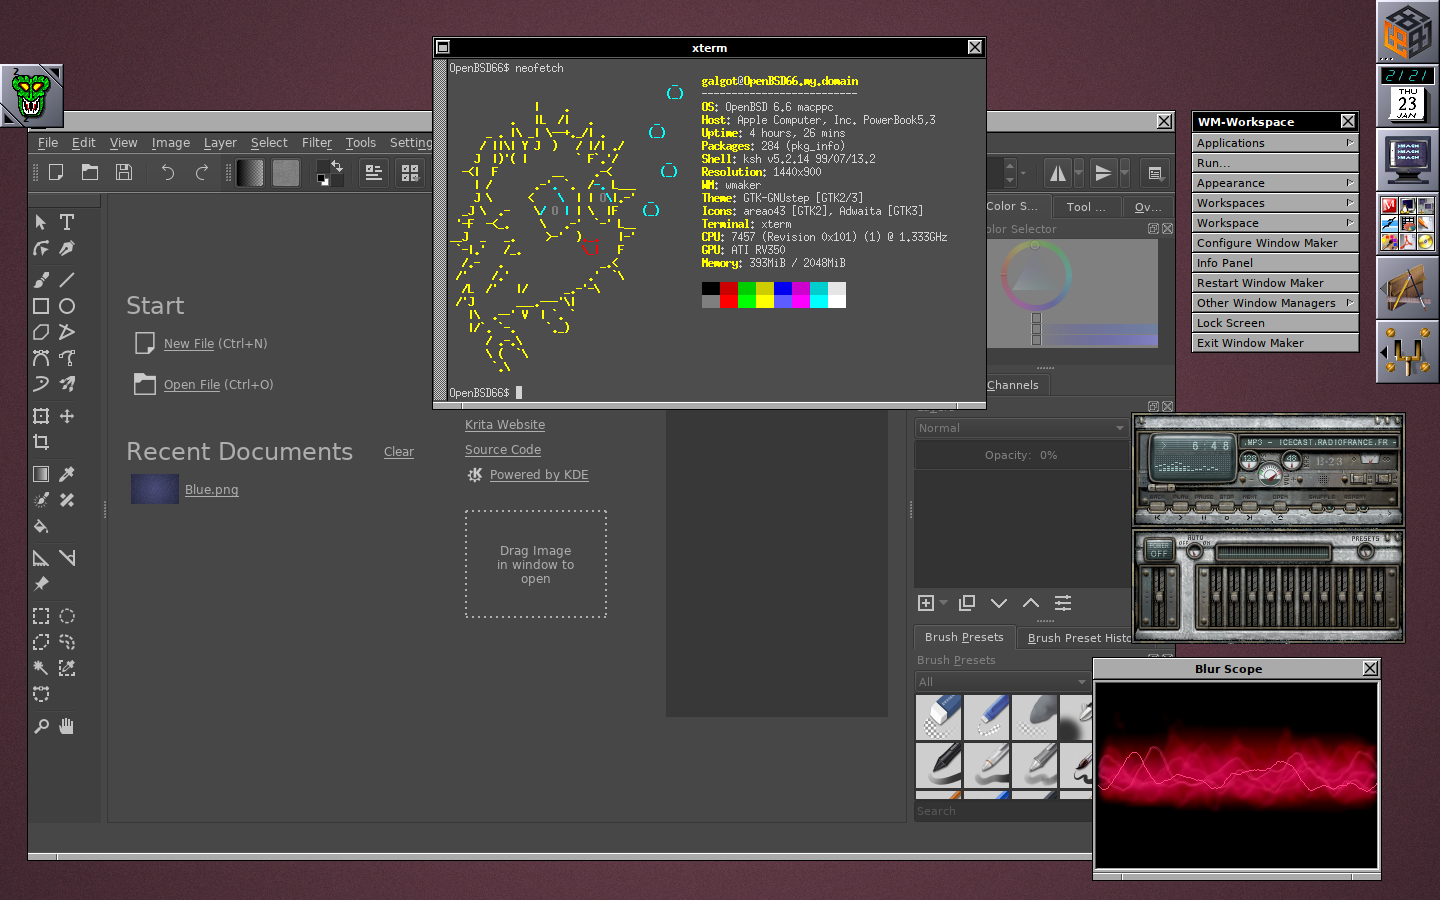Swap foreground and background colors
This screenshot has height=900, width=1440.
337,165
